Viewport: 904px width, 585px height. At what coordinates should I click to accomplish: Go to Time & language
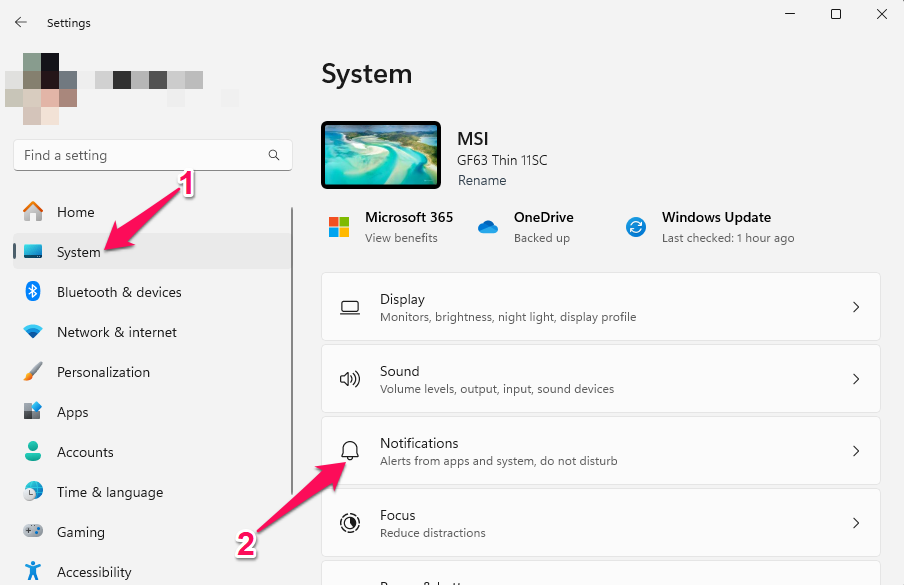152,492
